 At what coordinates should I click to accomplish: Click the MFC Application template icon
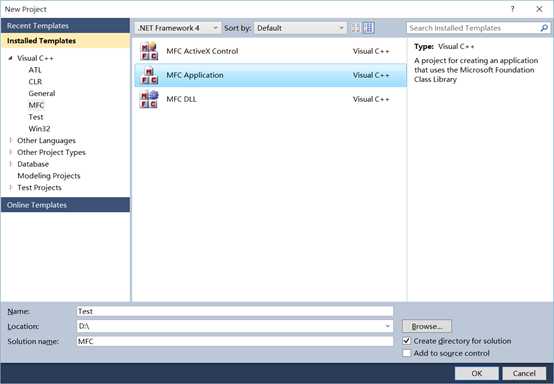click(x=149, y=75)
